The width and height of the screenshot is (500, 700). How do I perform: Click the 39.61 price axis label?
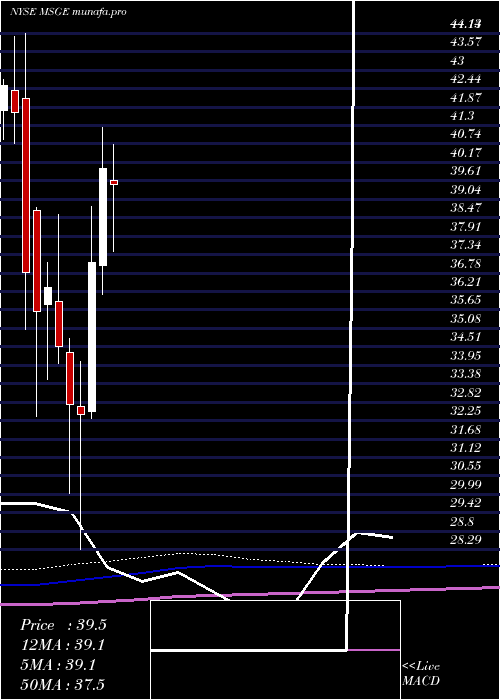coord(466,171)
